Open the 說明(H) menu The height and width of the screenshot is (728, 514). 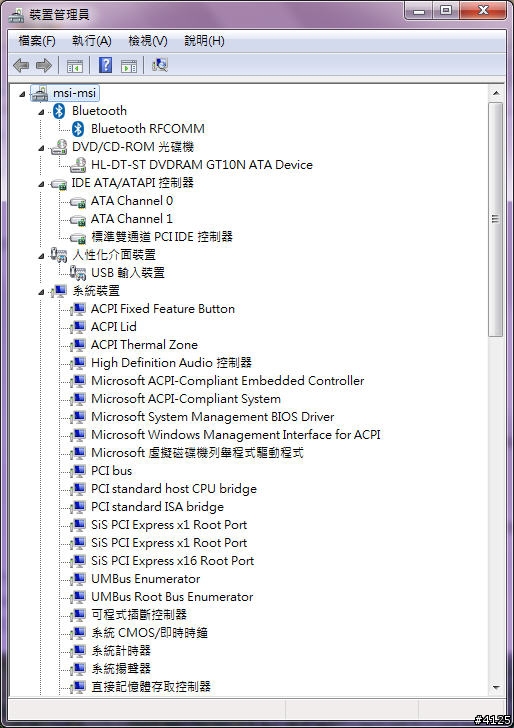click(x=204, y=41)
